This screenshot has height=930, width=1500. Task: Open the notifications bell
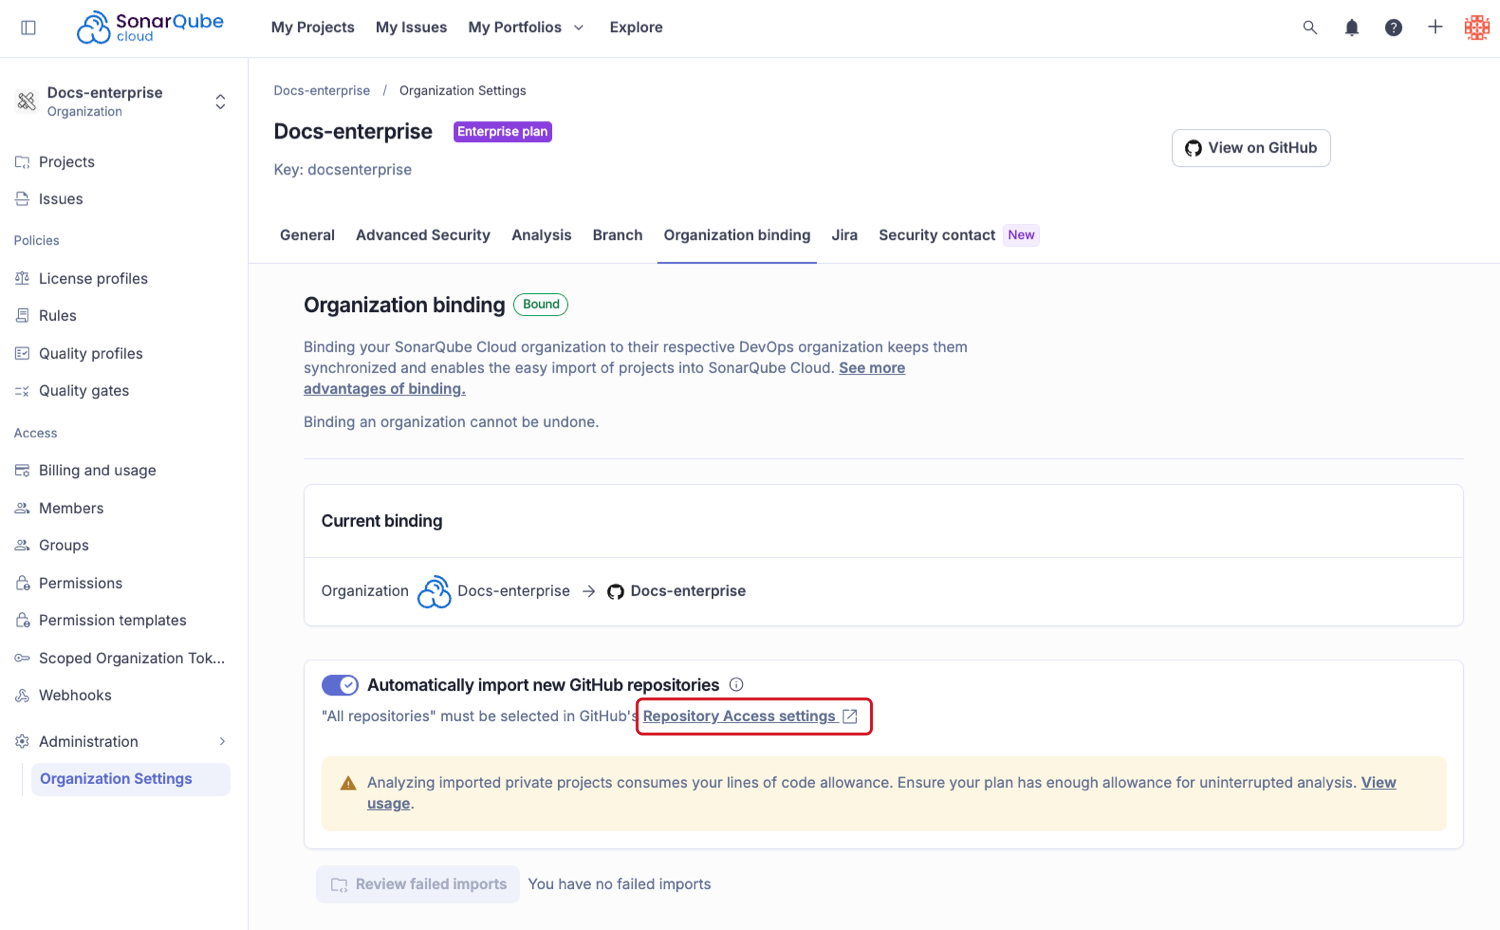[1352, 28]
